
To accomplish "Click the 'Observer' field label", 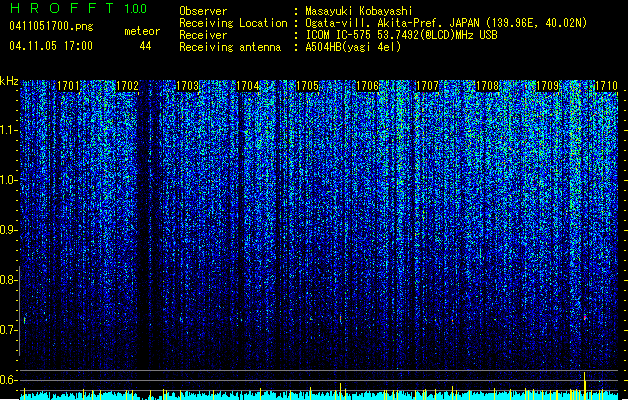I will click(203, 11).
